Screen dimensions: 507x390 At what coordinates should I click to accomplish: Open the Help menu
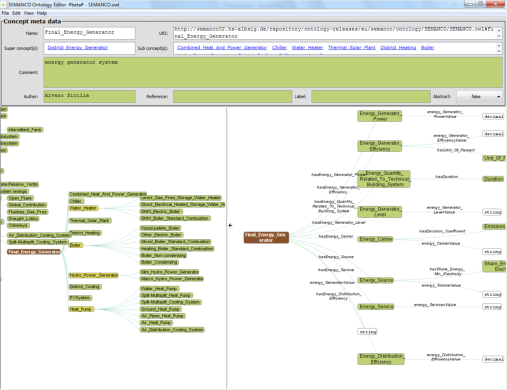(x=42, y=13)
